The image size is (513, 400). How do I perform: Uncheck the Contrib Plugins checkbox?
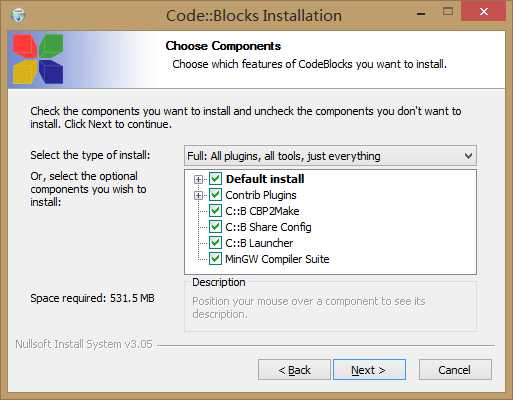click(215, 195)
